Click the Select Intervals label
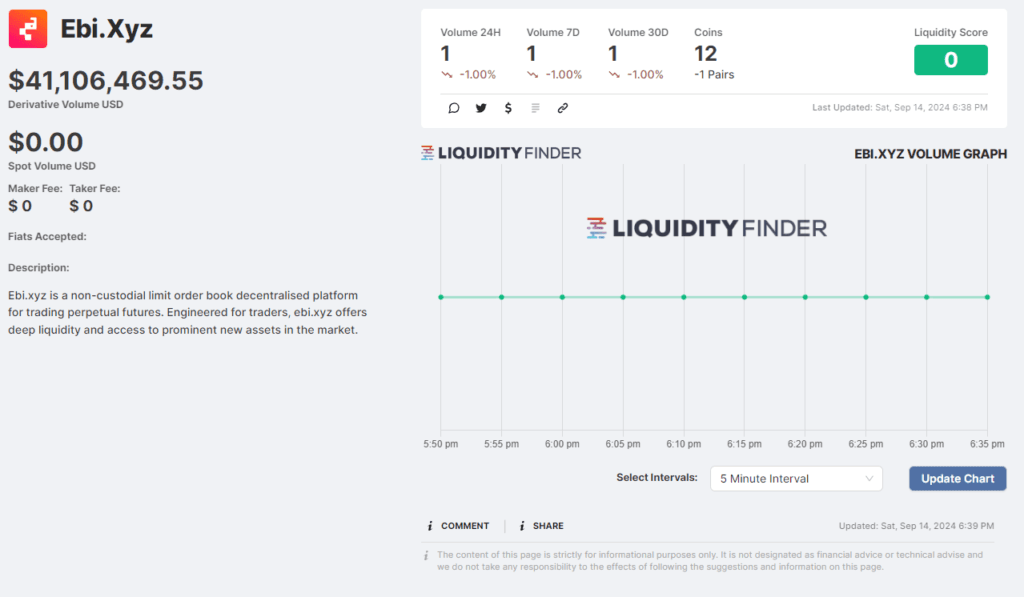The image size is (1024, 597). pos(657,477)
